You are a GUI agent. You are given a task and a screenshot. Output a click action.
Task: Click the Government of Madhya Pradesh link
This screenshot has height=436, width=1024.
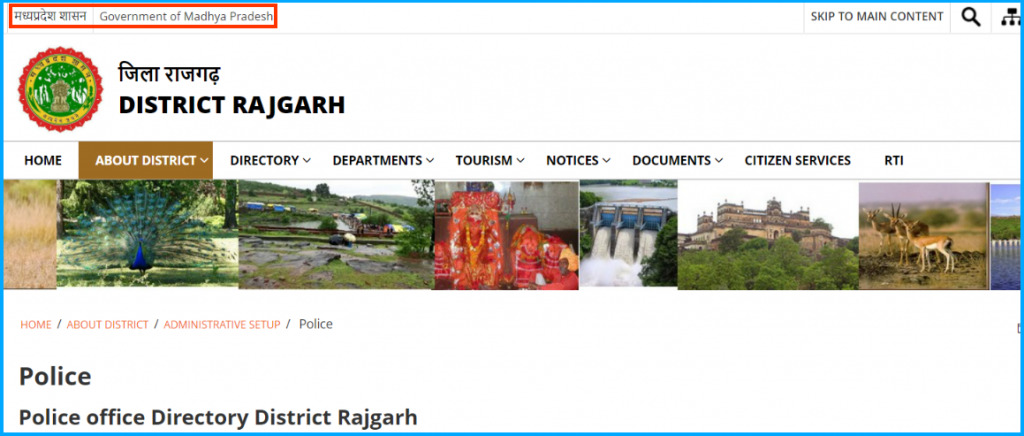click(186, 17)
